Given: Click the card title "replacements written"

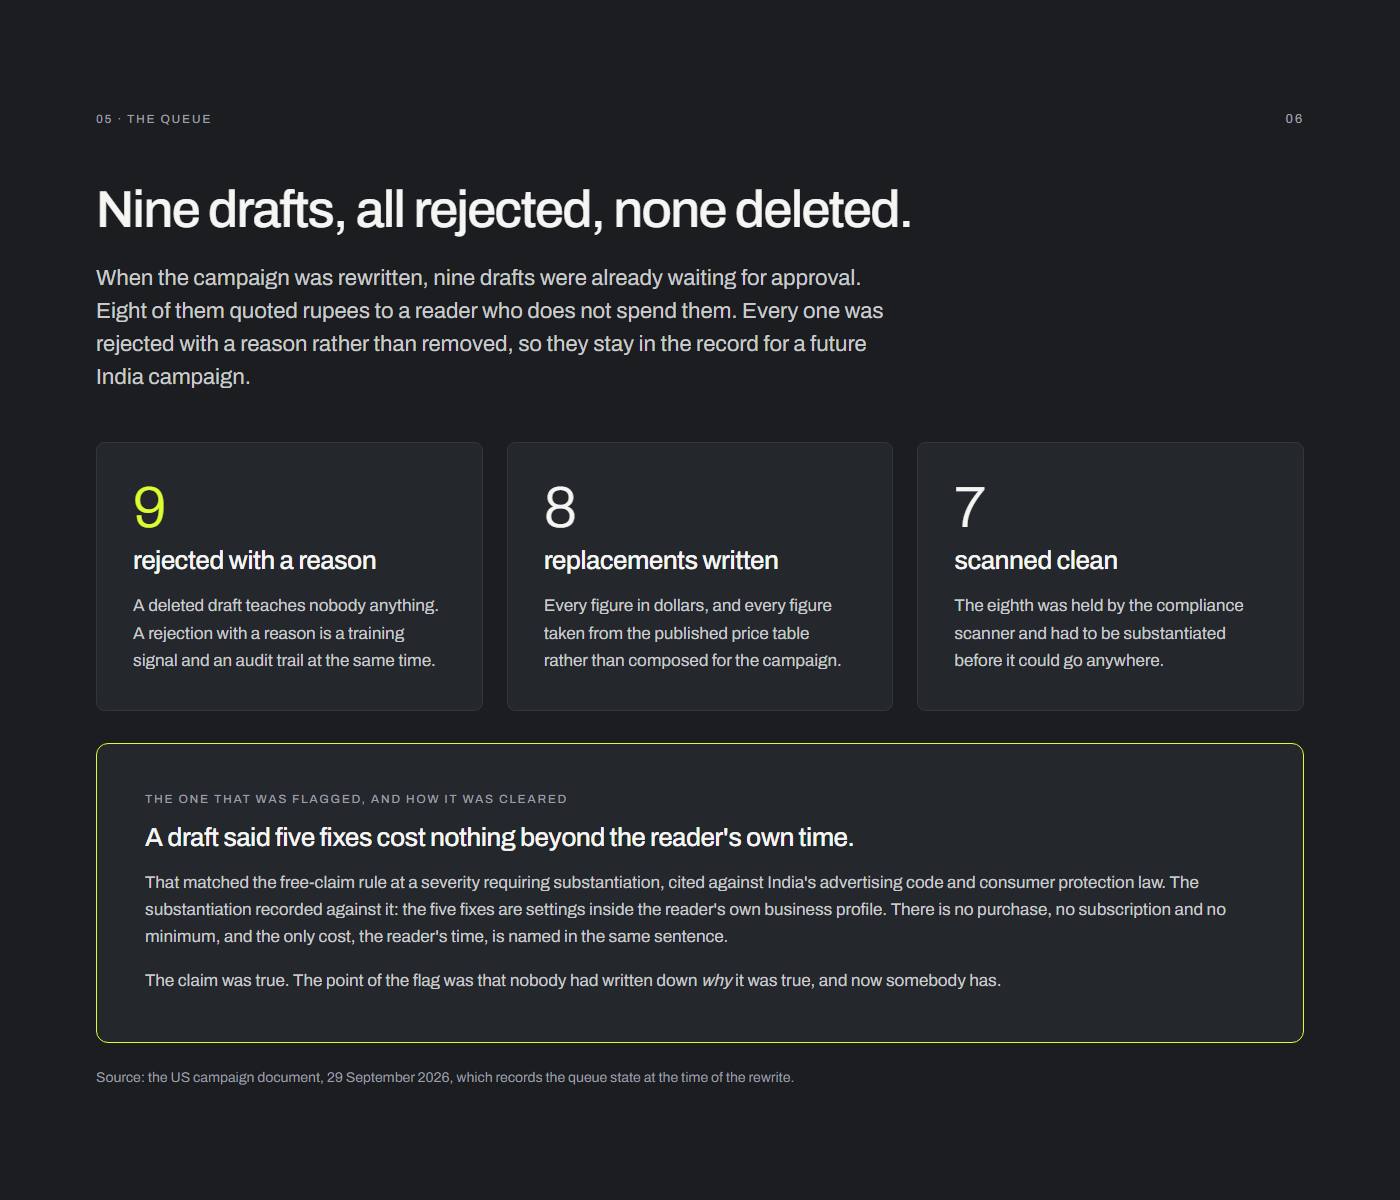Looking at the screenshot, I should click(661, 560).
